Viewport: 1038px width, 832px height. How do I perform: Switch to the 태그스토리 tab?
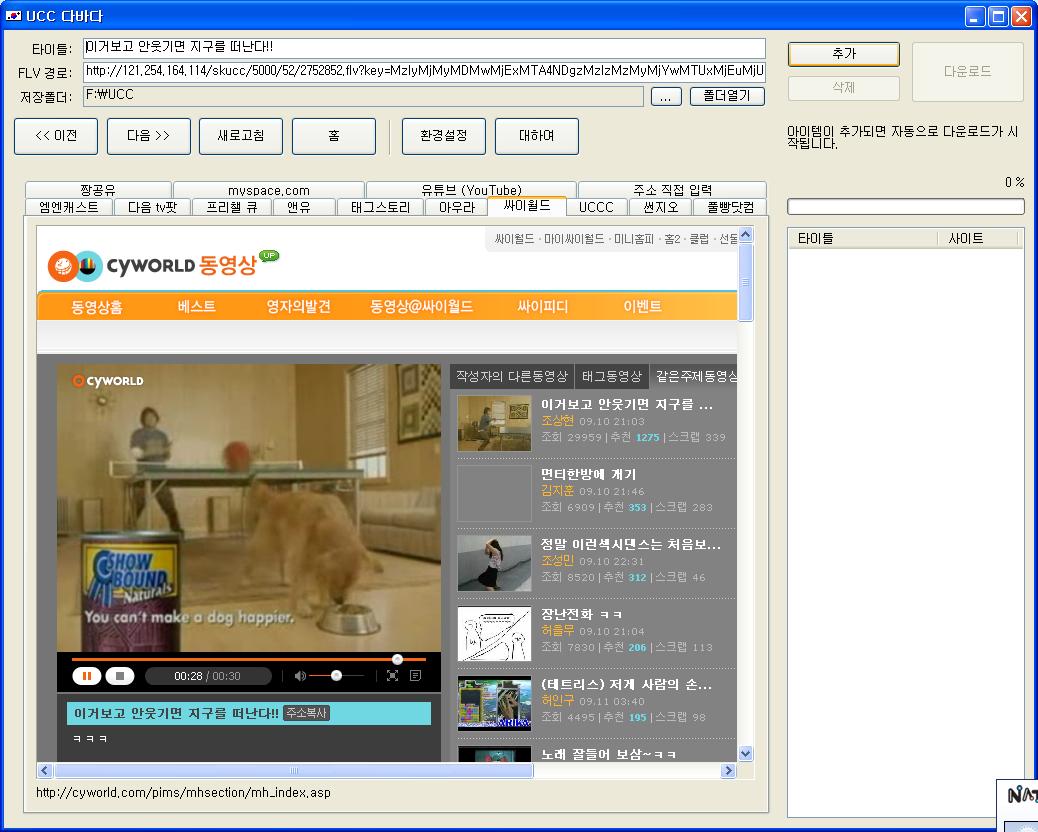(381, 207)
